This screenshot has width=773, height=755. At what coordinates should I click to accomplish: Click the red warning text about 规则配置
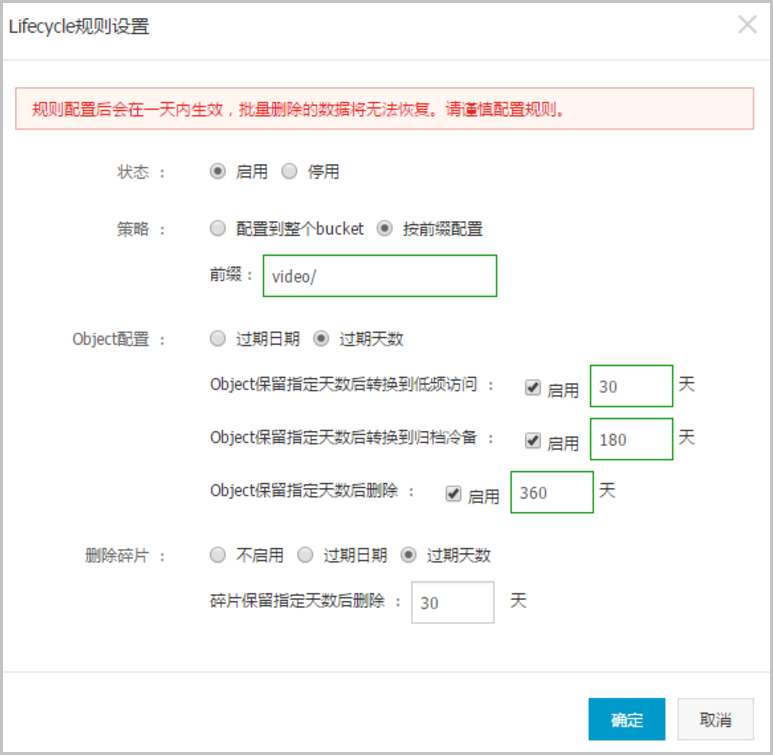(x=298, y=109)
